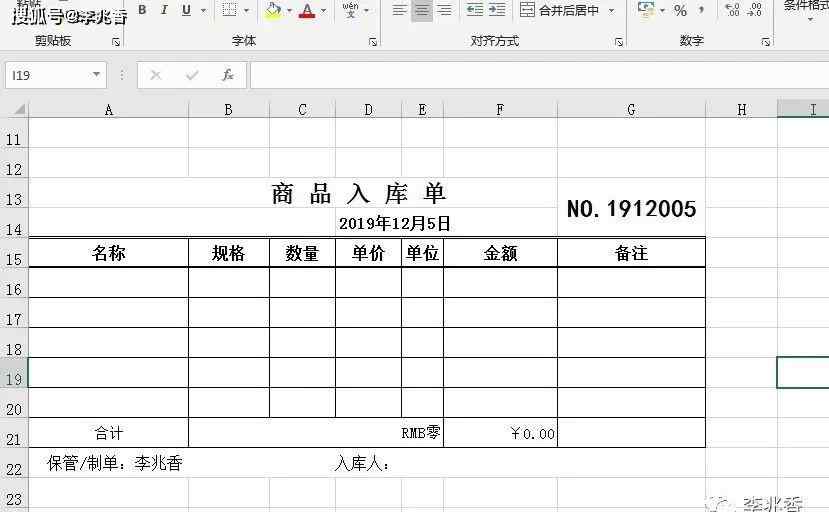The image size is (829, 512).
Task: Select the ￥0.00 total cell
Action: 500,433
